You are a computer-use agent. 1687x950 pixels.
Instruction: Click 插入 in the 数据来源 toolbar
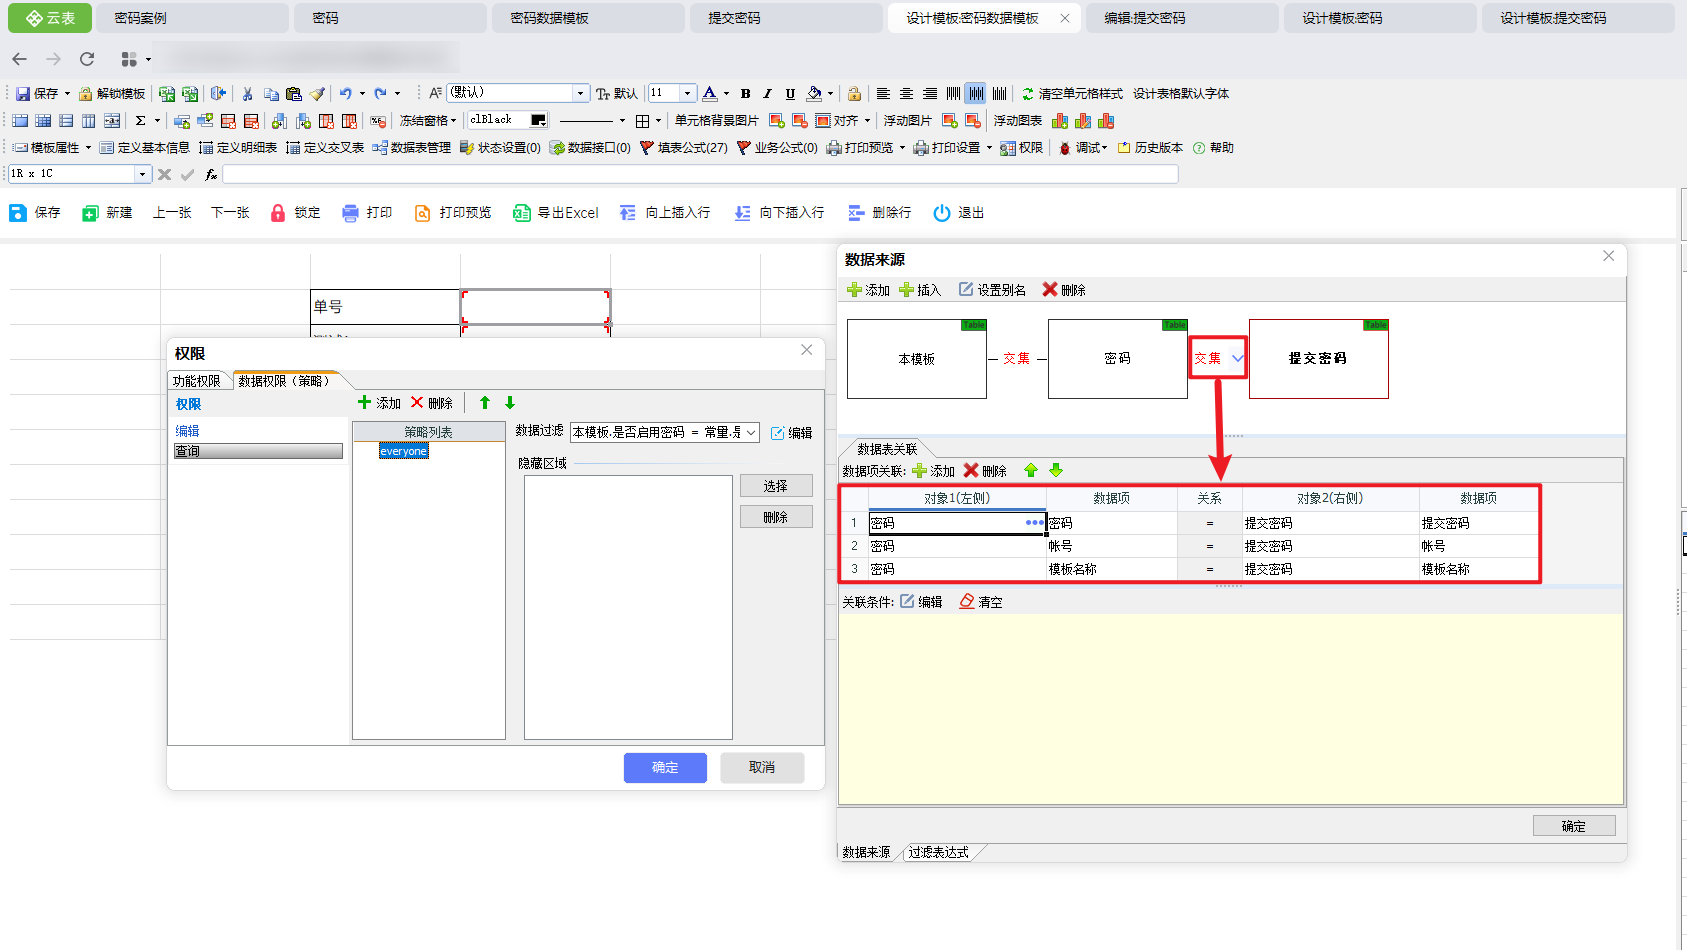(920, 290)
